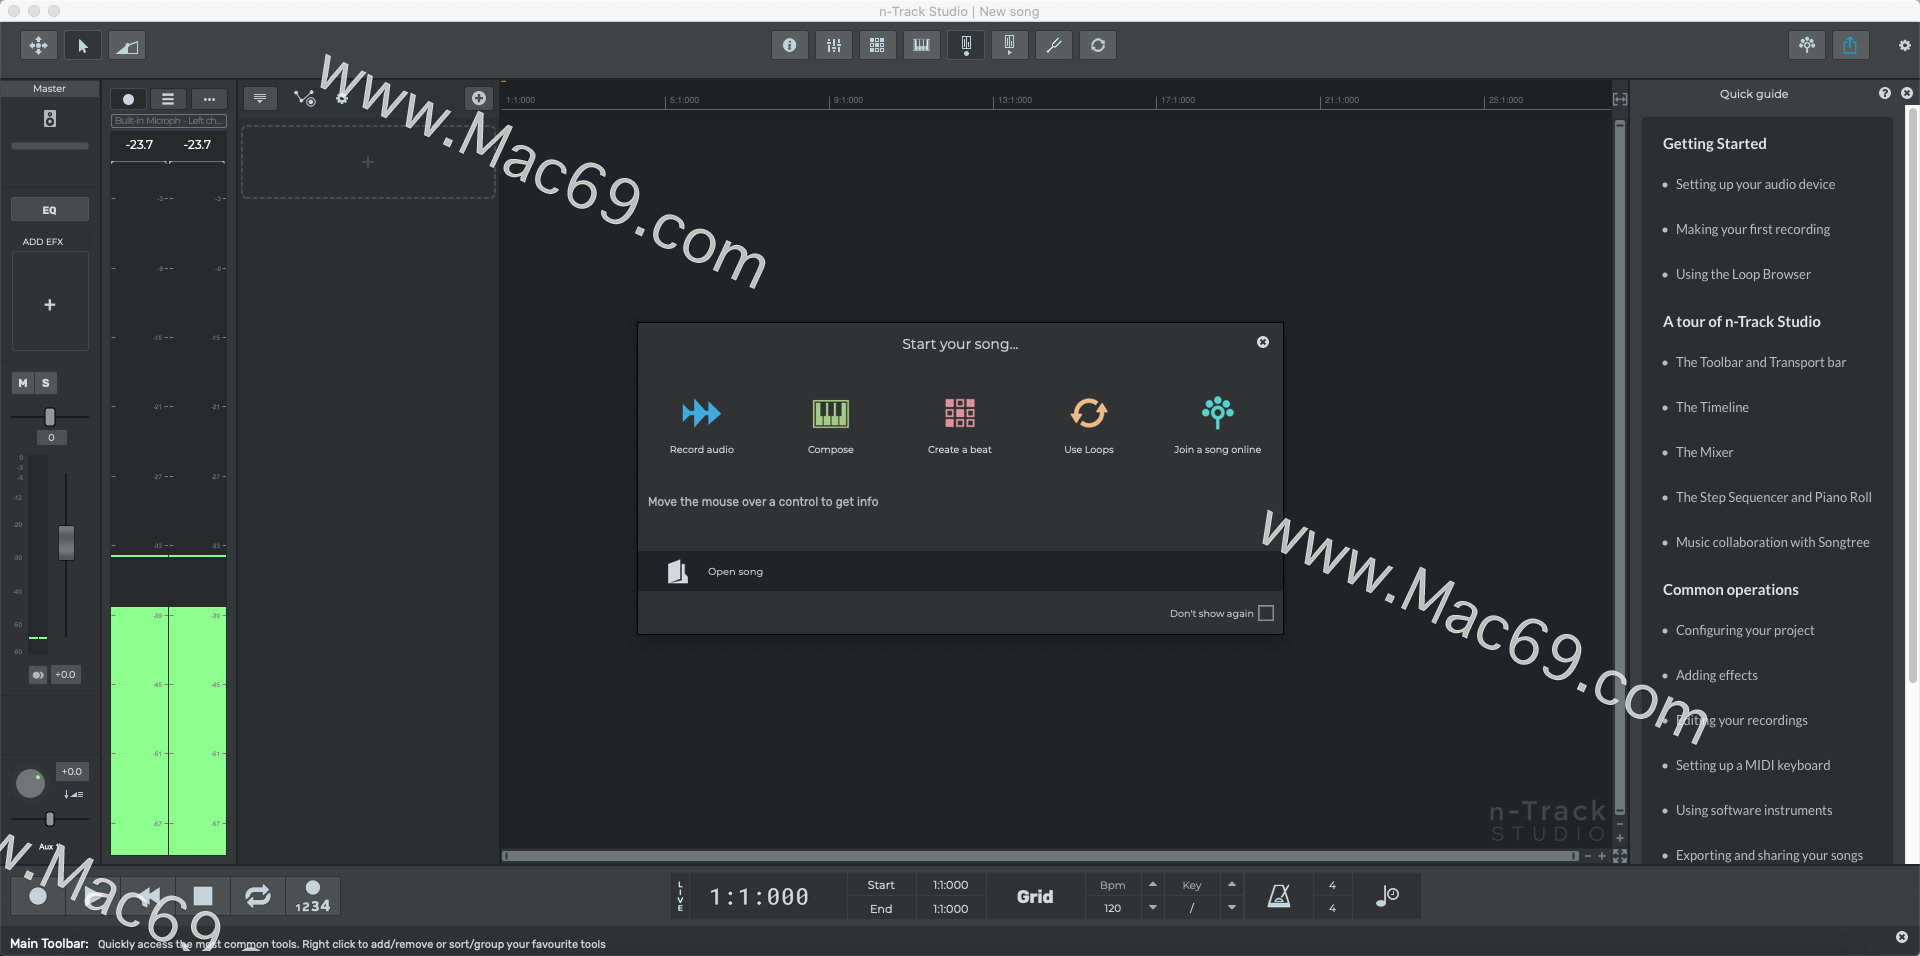Open the mixer from the top toolbar

coord(833,45)
